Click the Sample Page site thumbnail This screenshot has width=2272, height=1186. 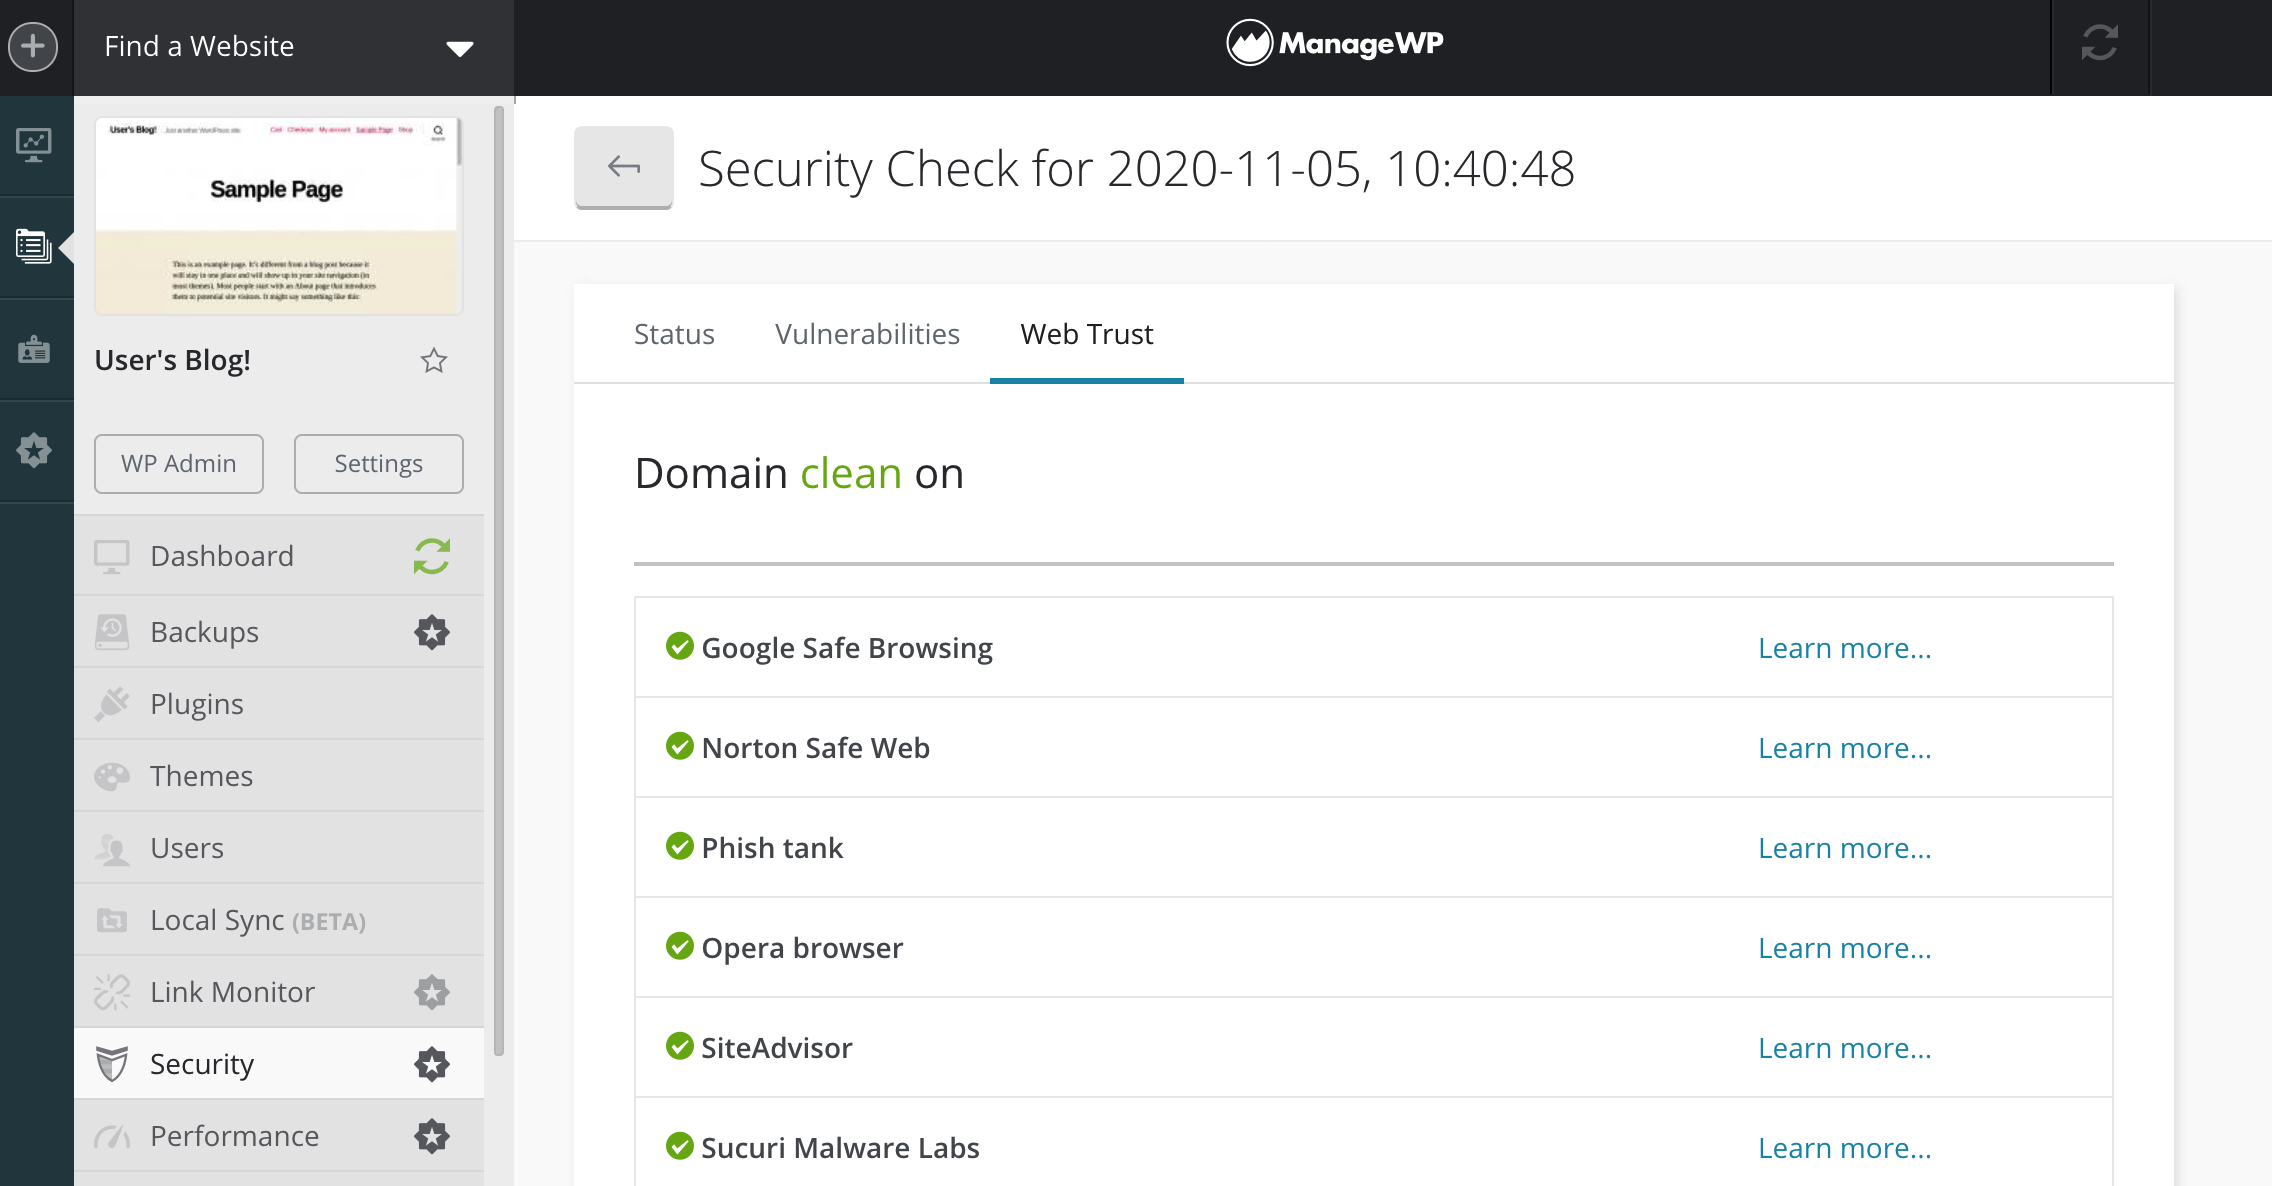pos(278,216)
